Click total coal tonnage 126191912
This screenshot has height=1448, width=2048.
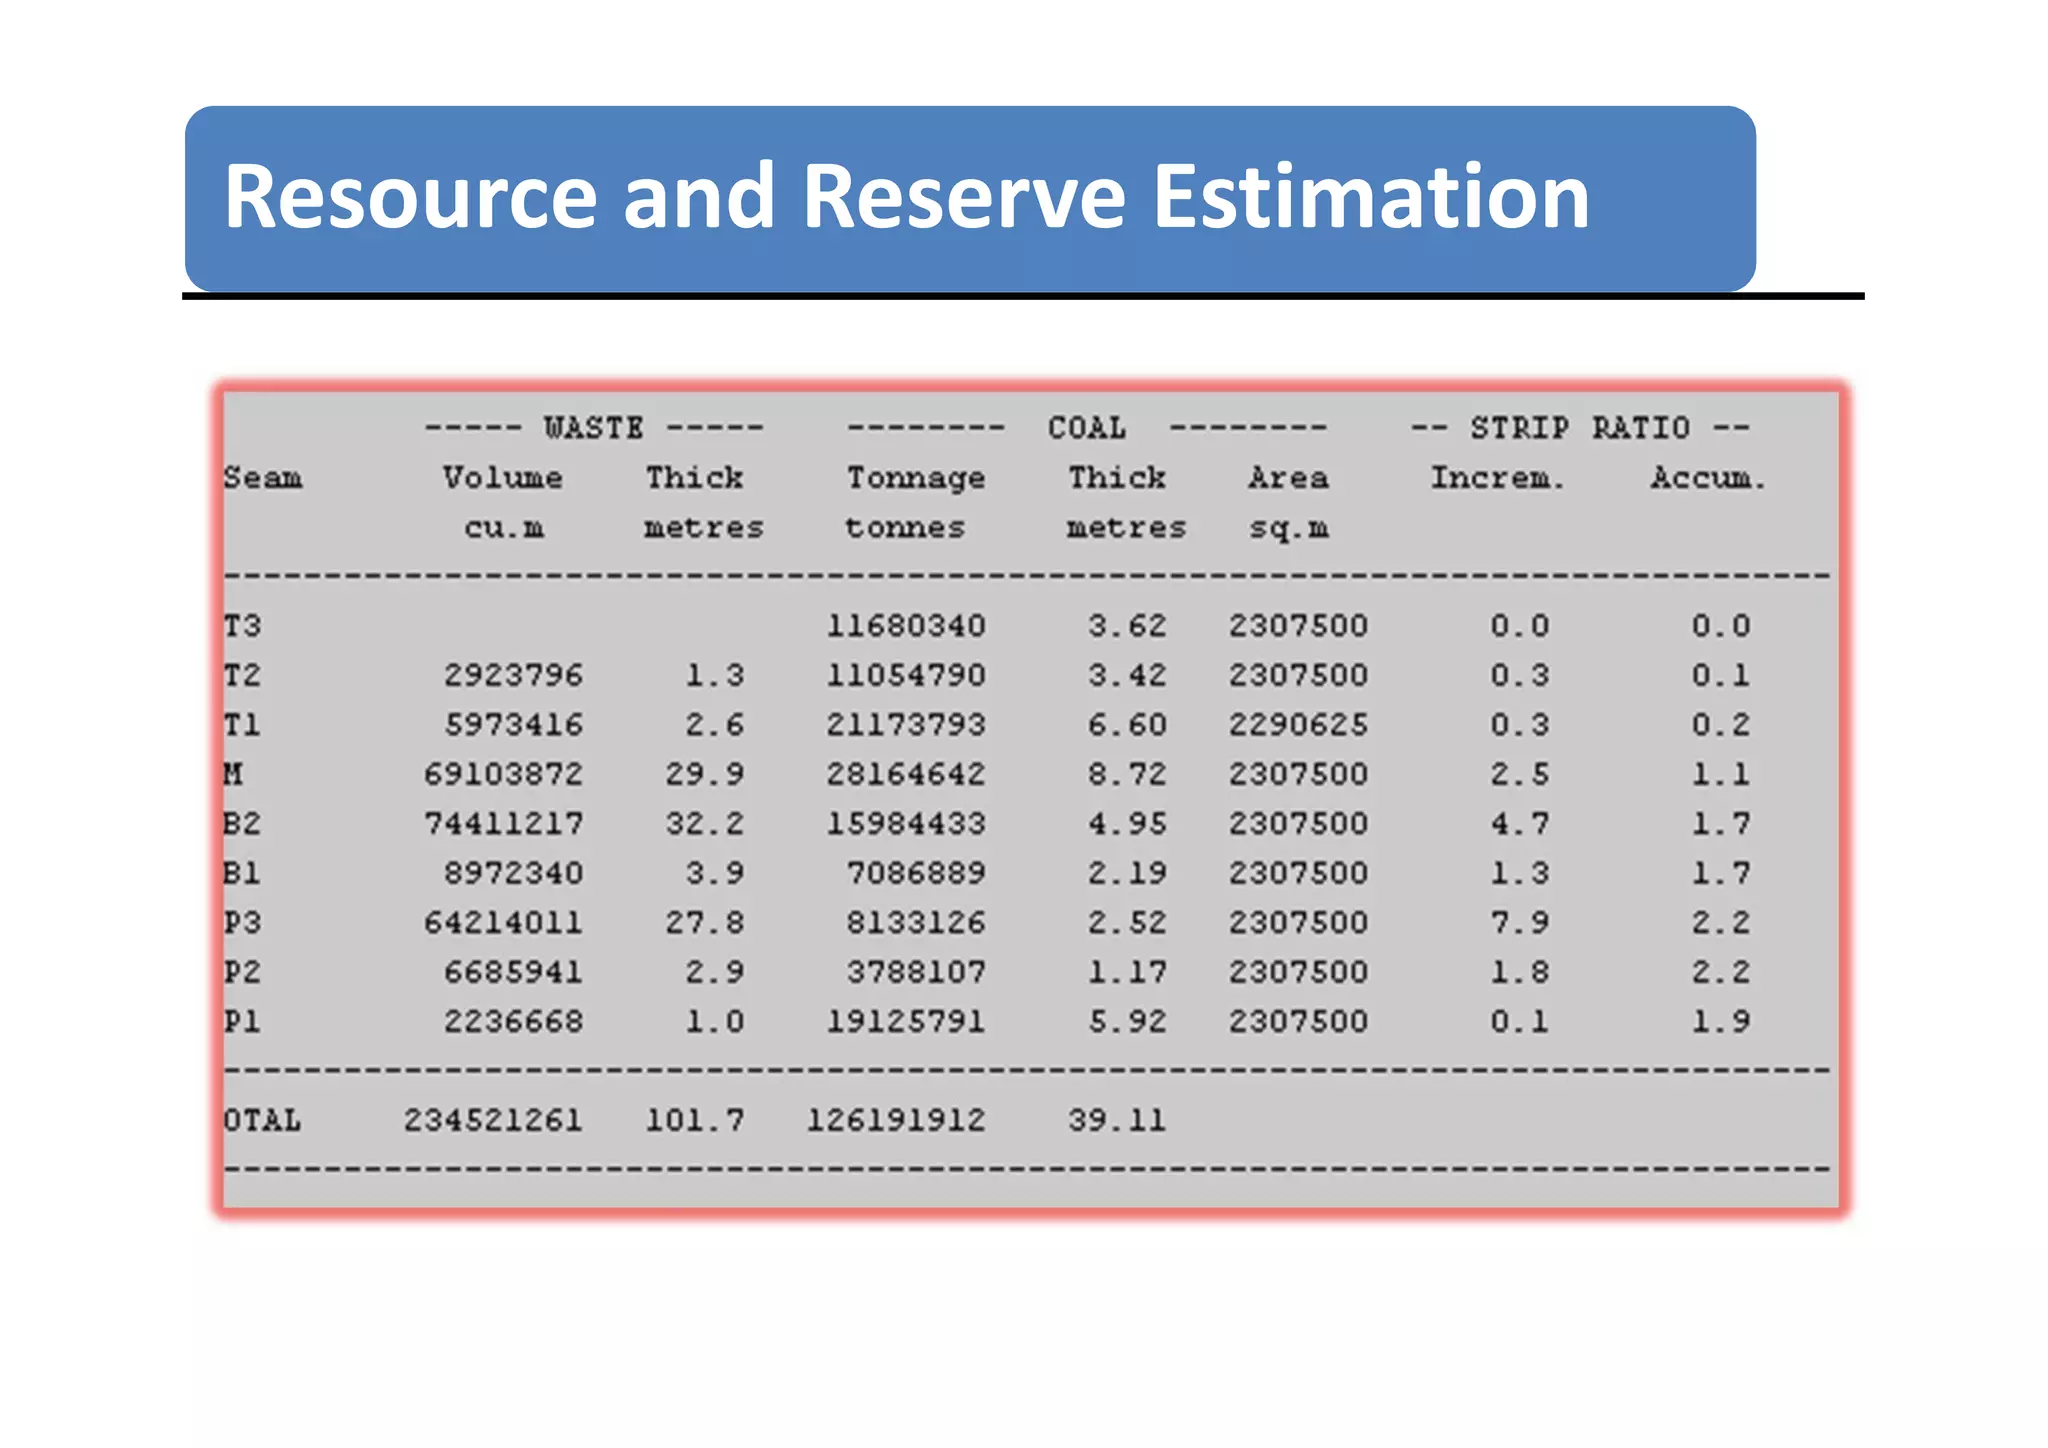point(895,1120)
